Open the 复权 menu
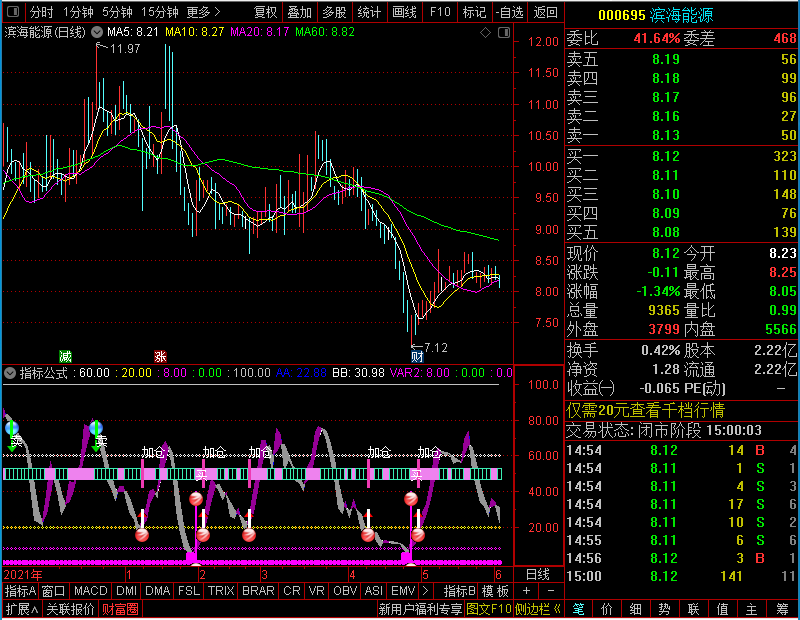Screen dimensions: 800x620 click(x=266, y=12)
